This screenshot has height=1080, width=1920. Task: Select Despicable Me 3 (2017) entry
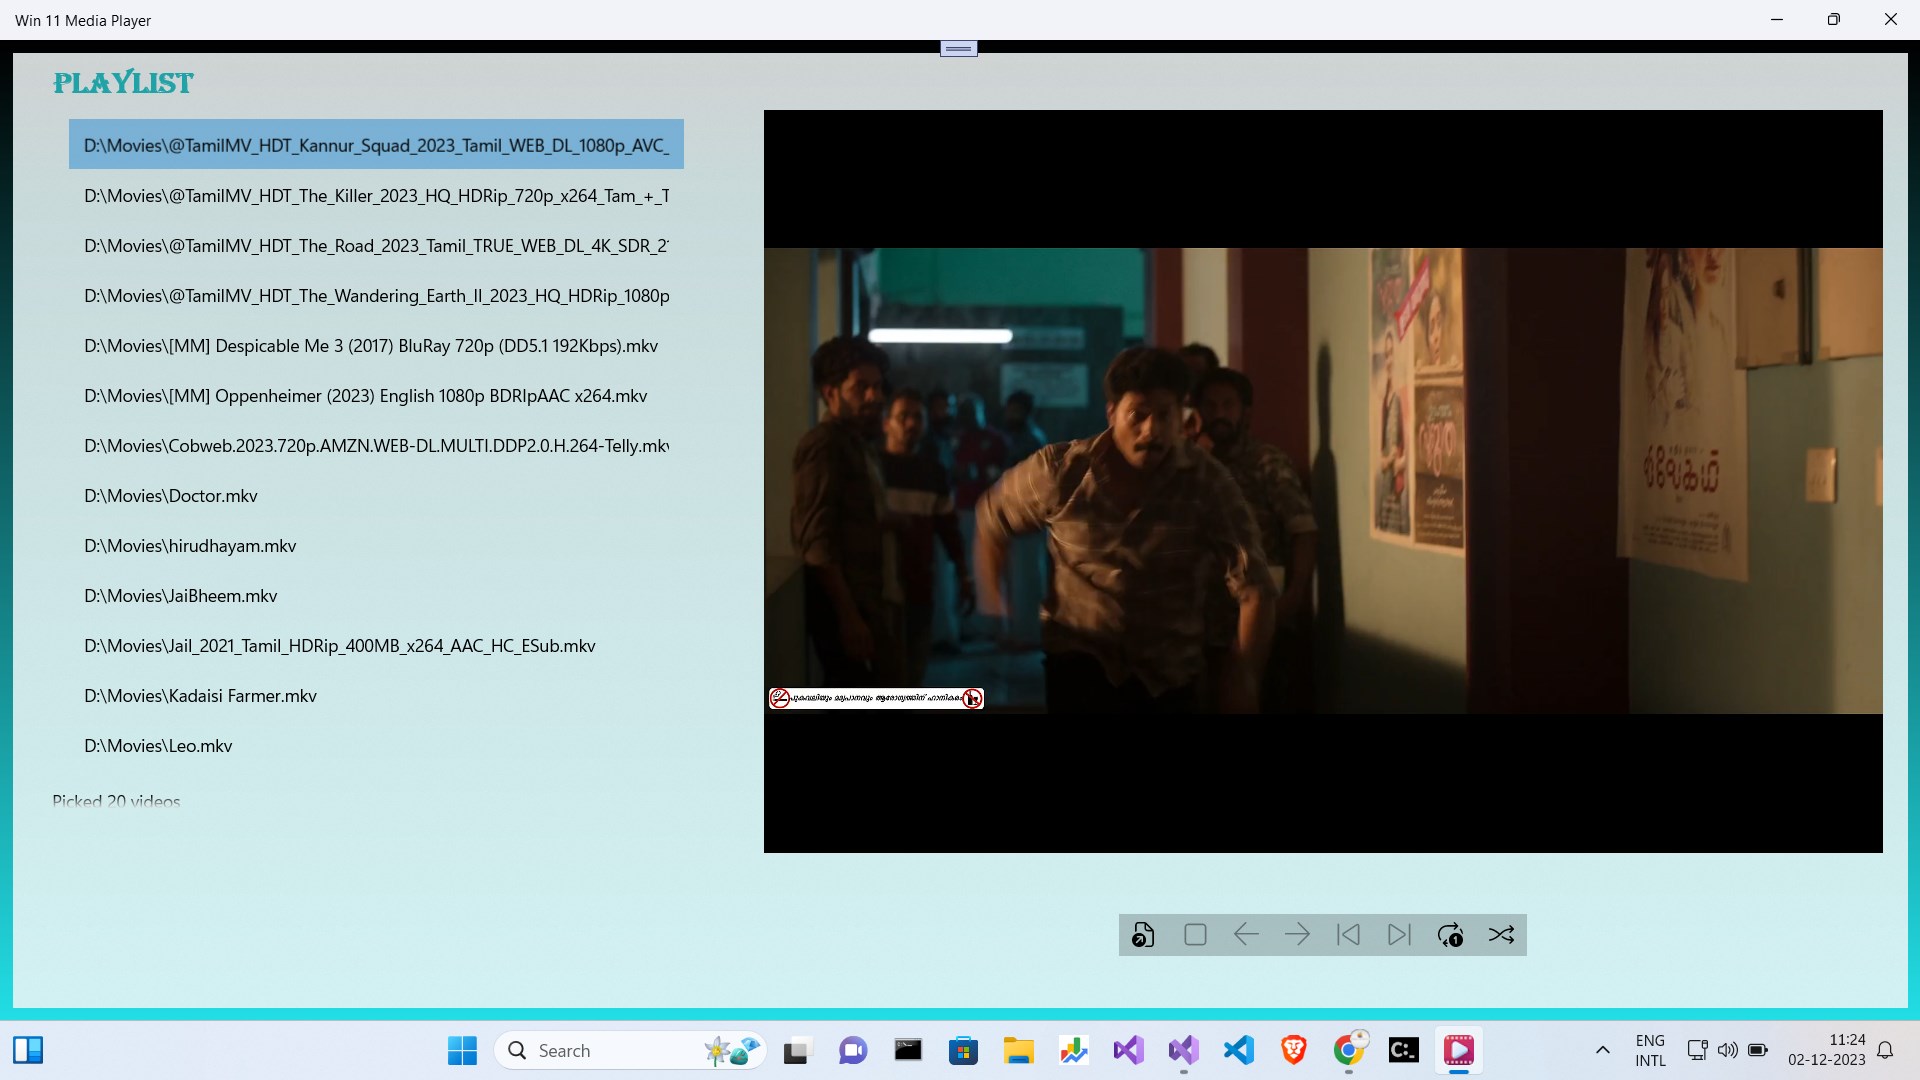point(376,346)
